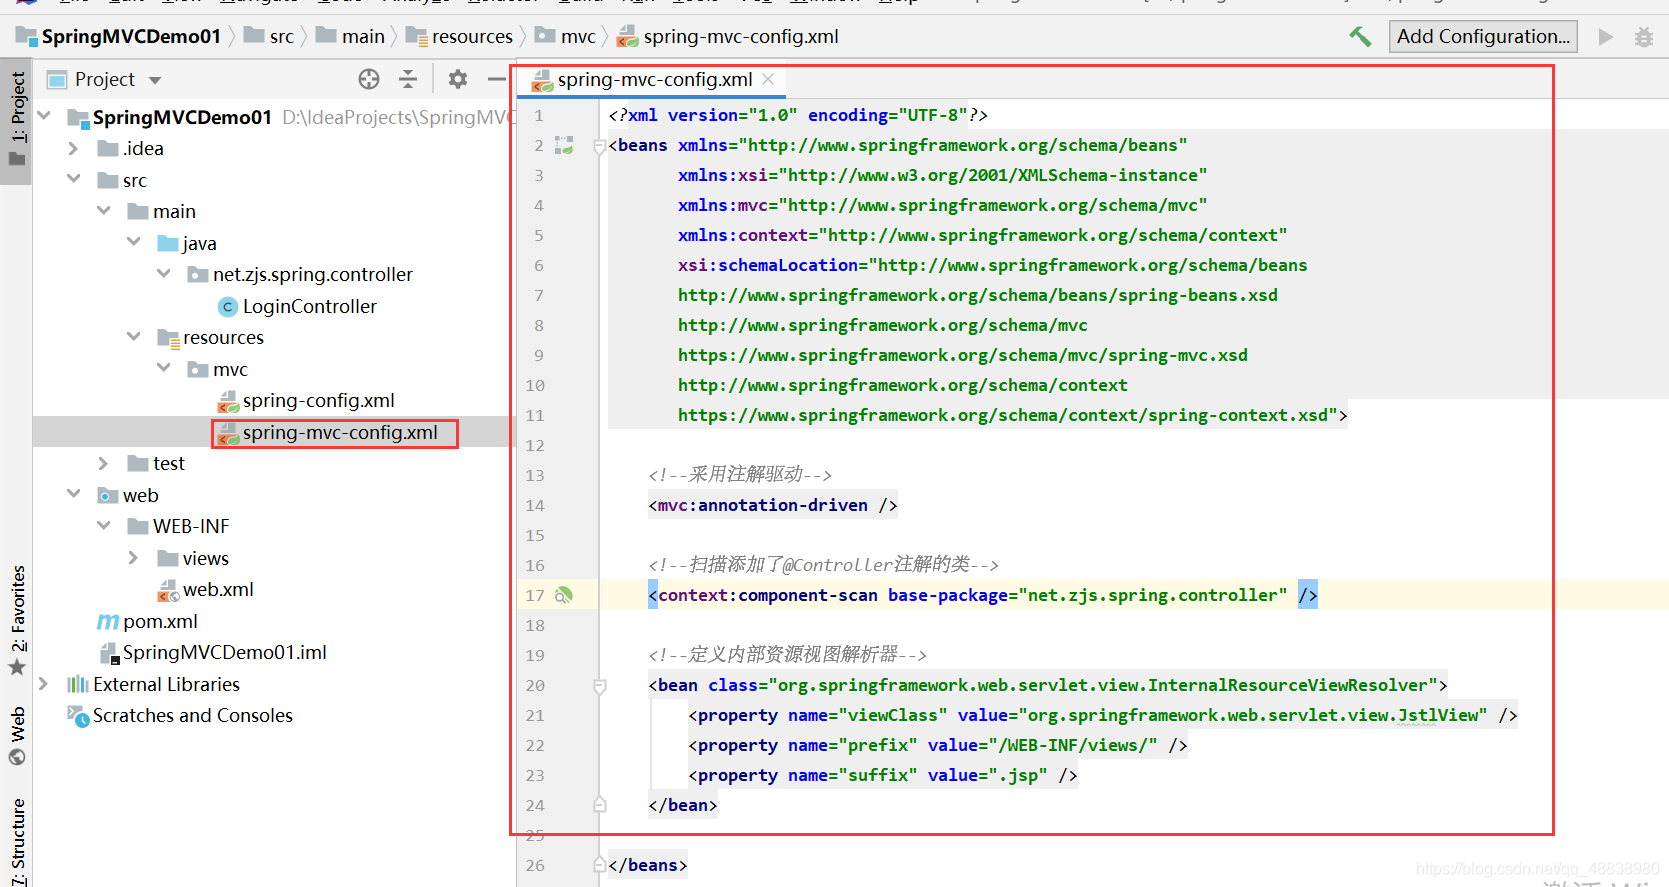Click main in the breadcrumb bar
Image resolution: width=1669 pixels, height=887 pixels.
[363, 37]
